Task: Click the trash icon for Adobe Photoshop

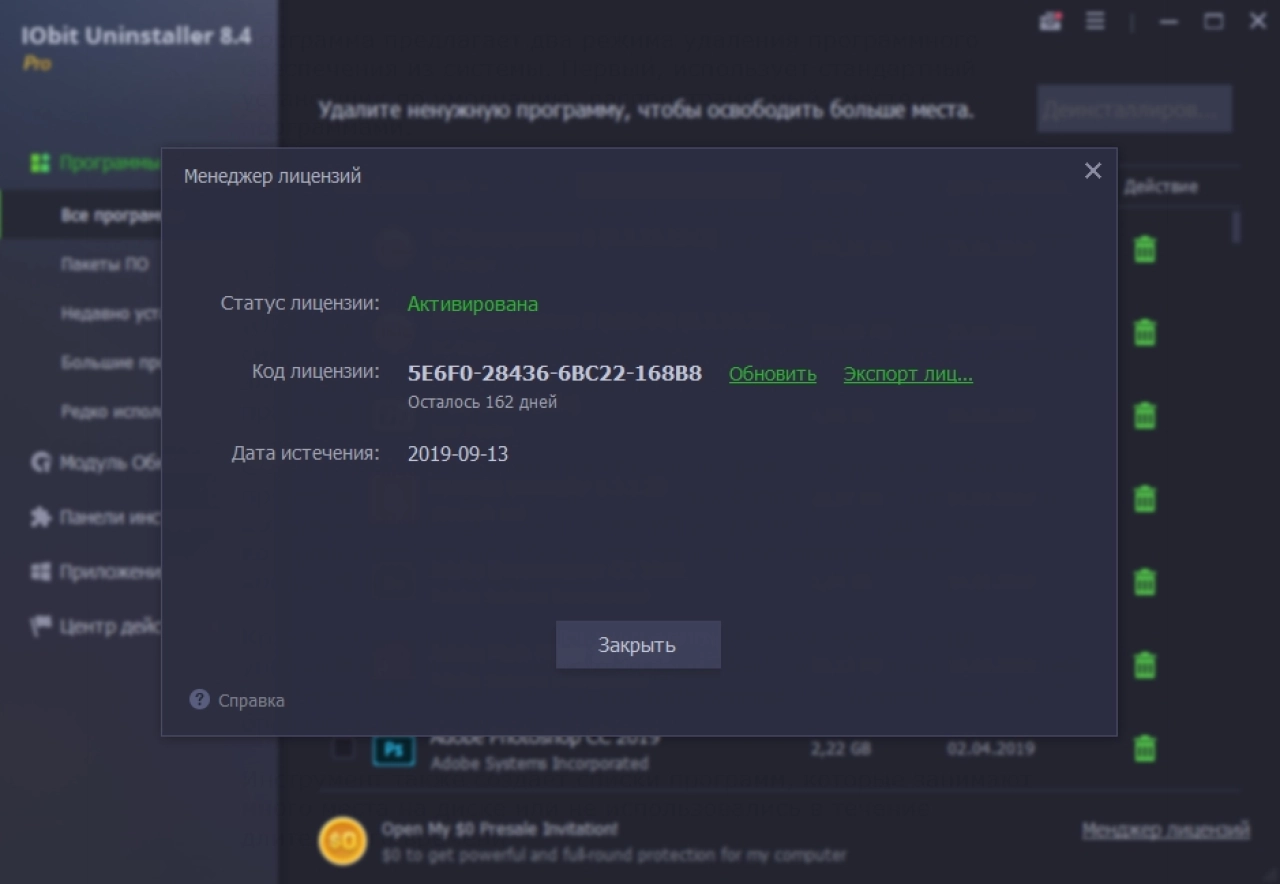Action: point(1144,748)
